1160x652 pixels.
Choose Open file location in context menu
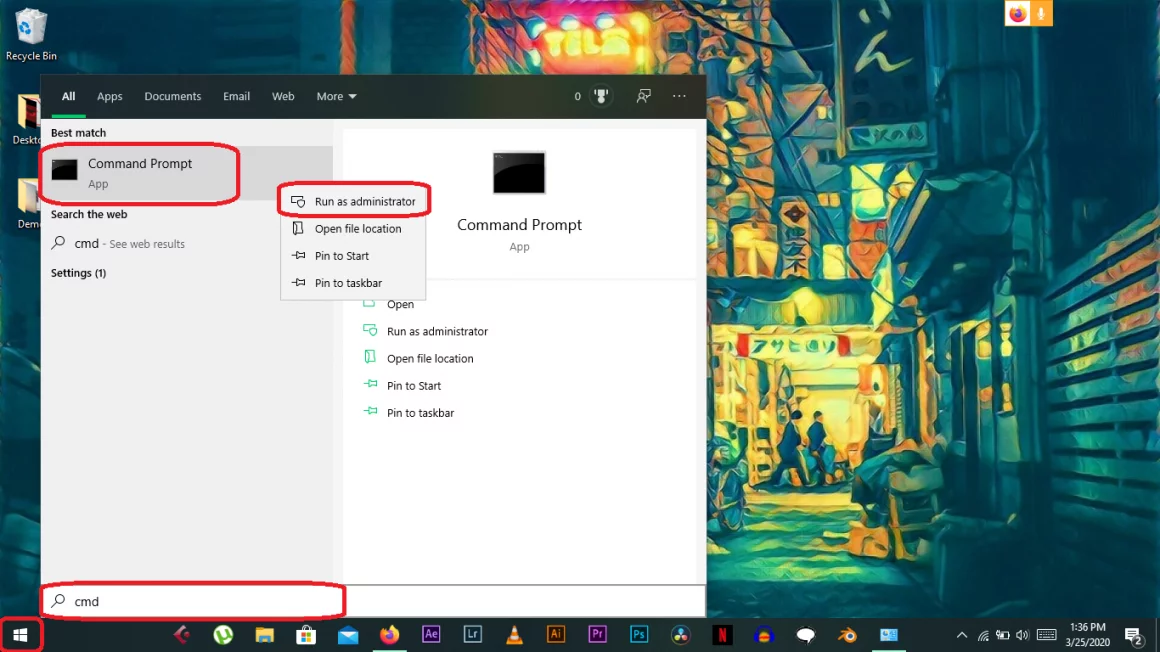point(353,229)
